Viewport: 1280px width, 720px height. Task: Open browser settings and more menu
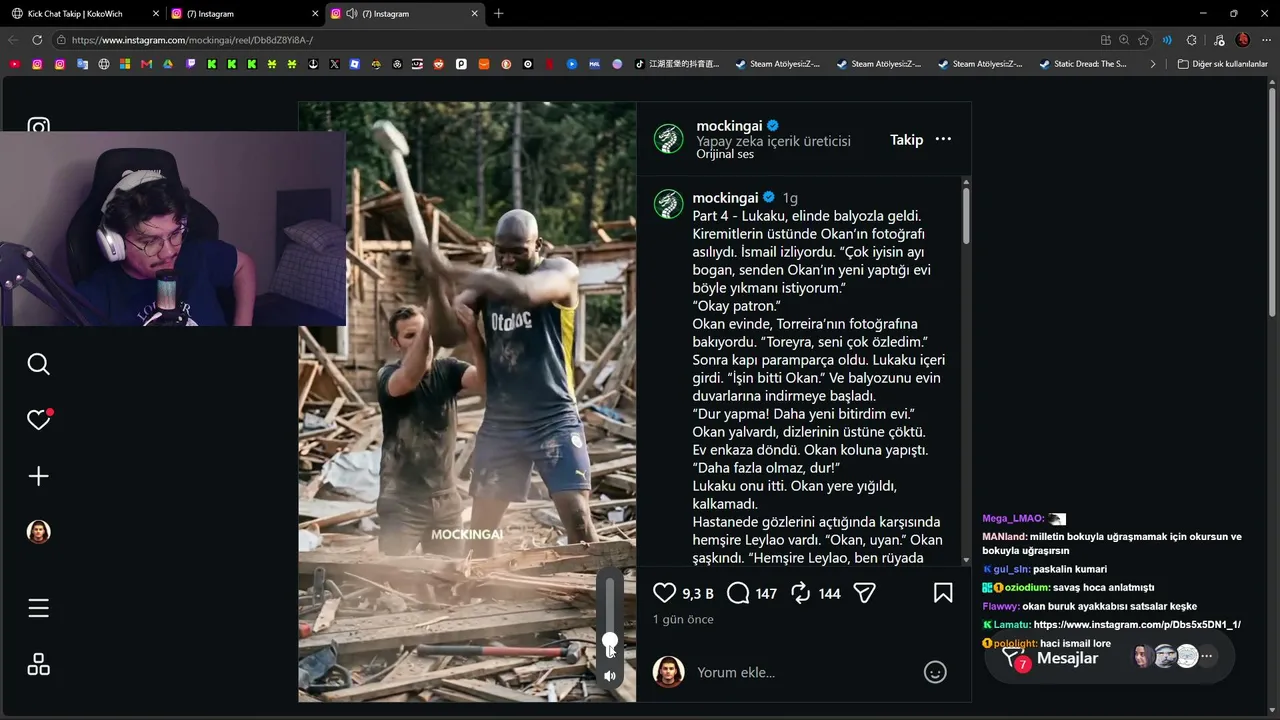point(1266,40)
